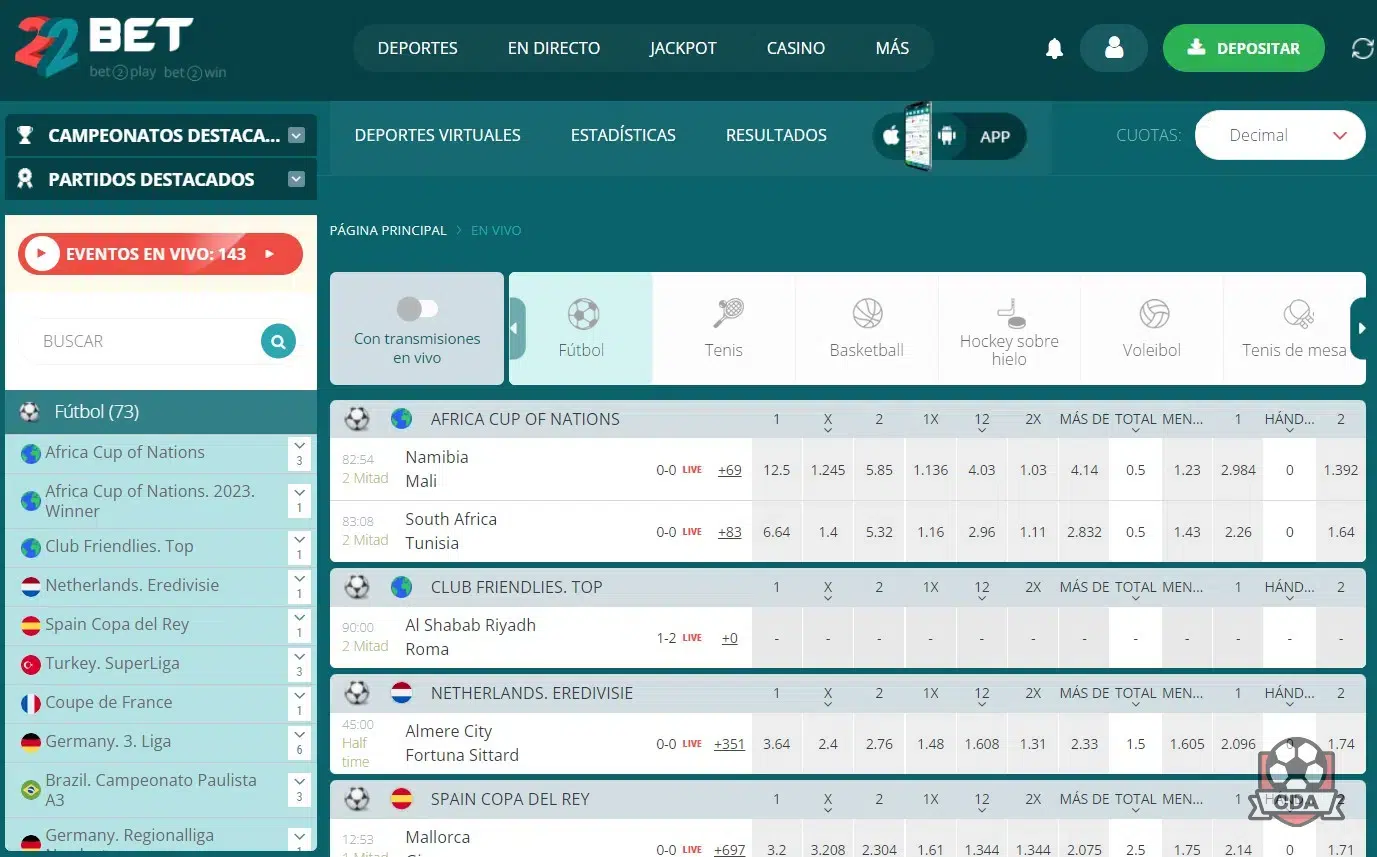This screenshot has height=857, width=1377.
Task: Click the ribbon icon of Partidos Destacados
Action: pyautogui.click(x=25, y=179)
